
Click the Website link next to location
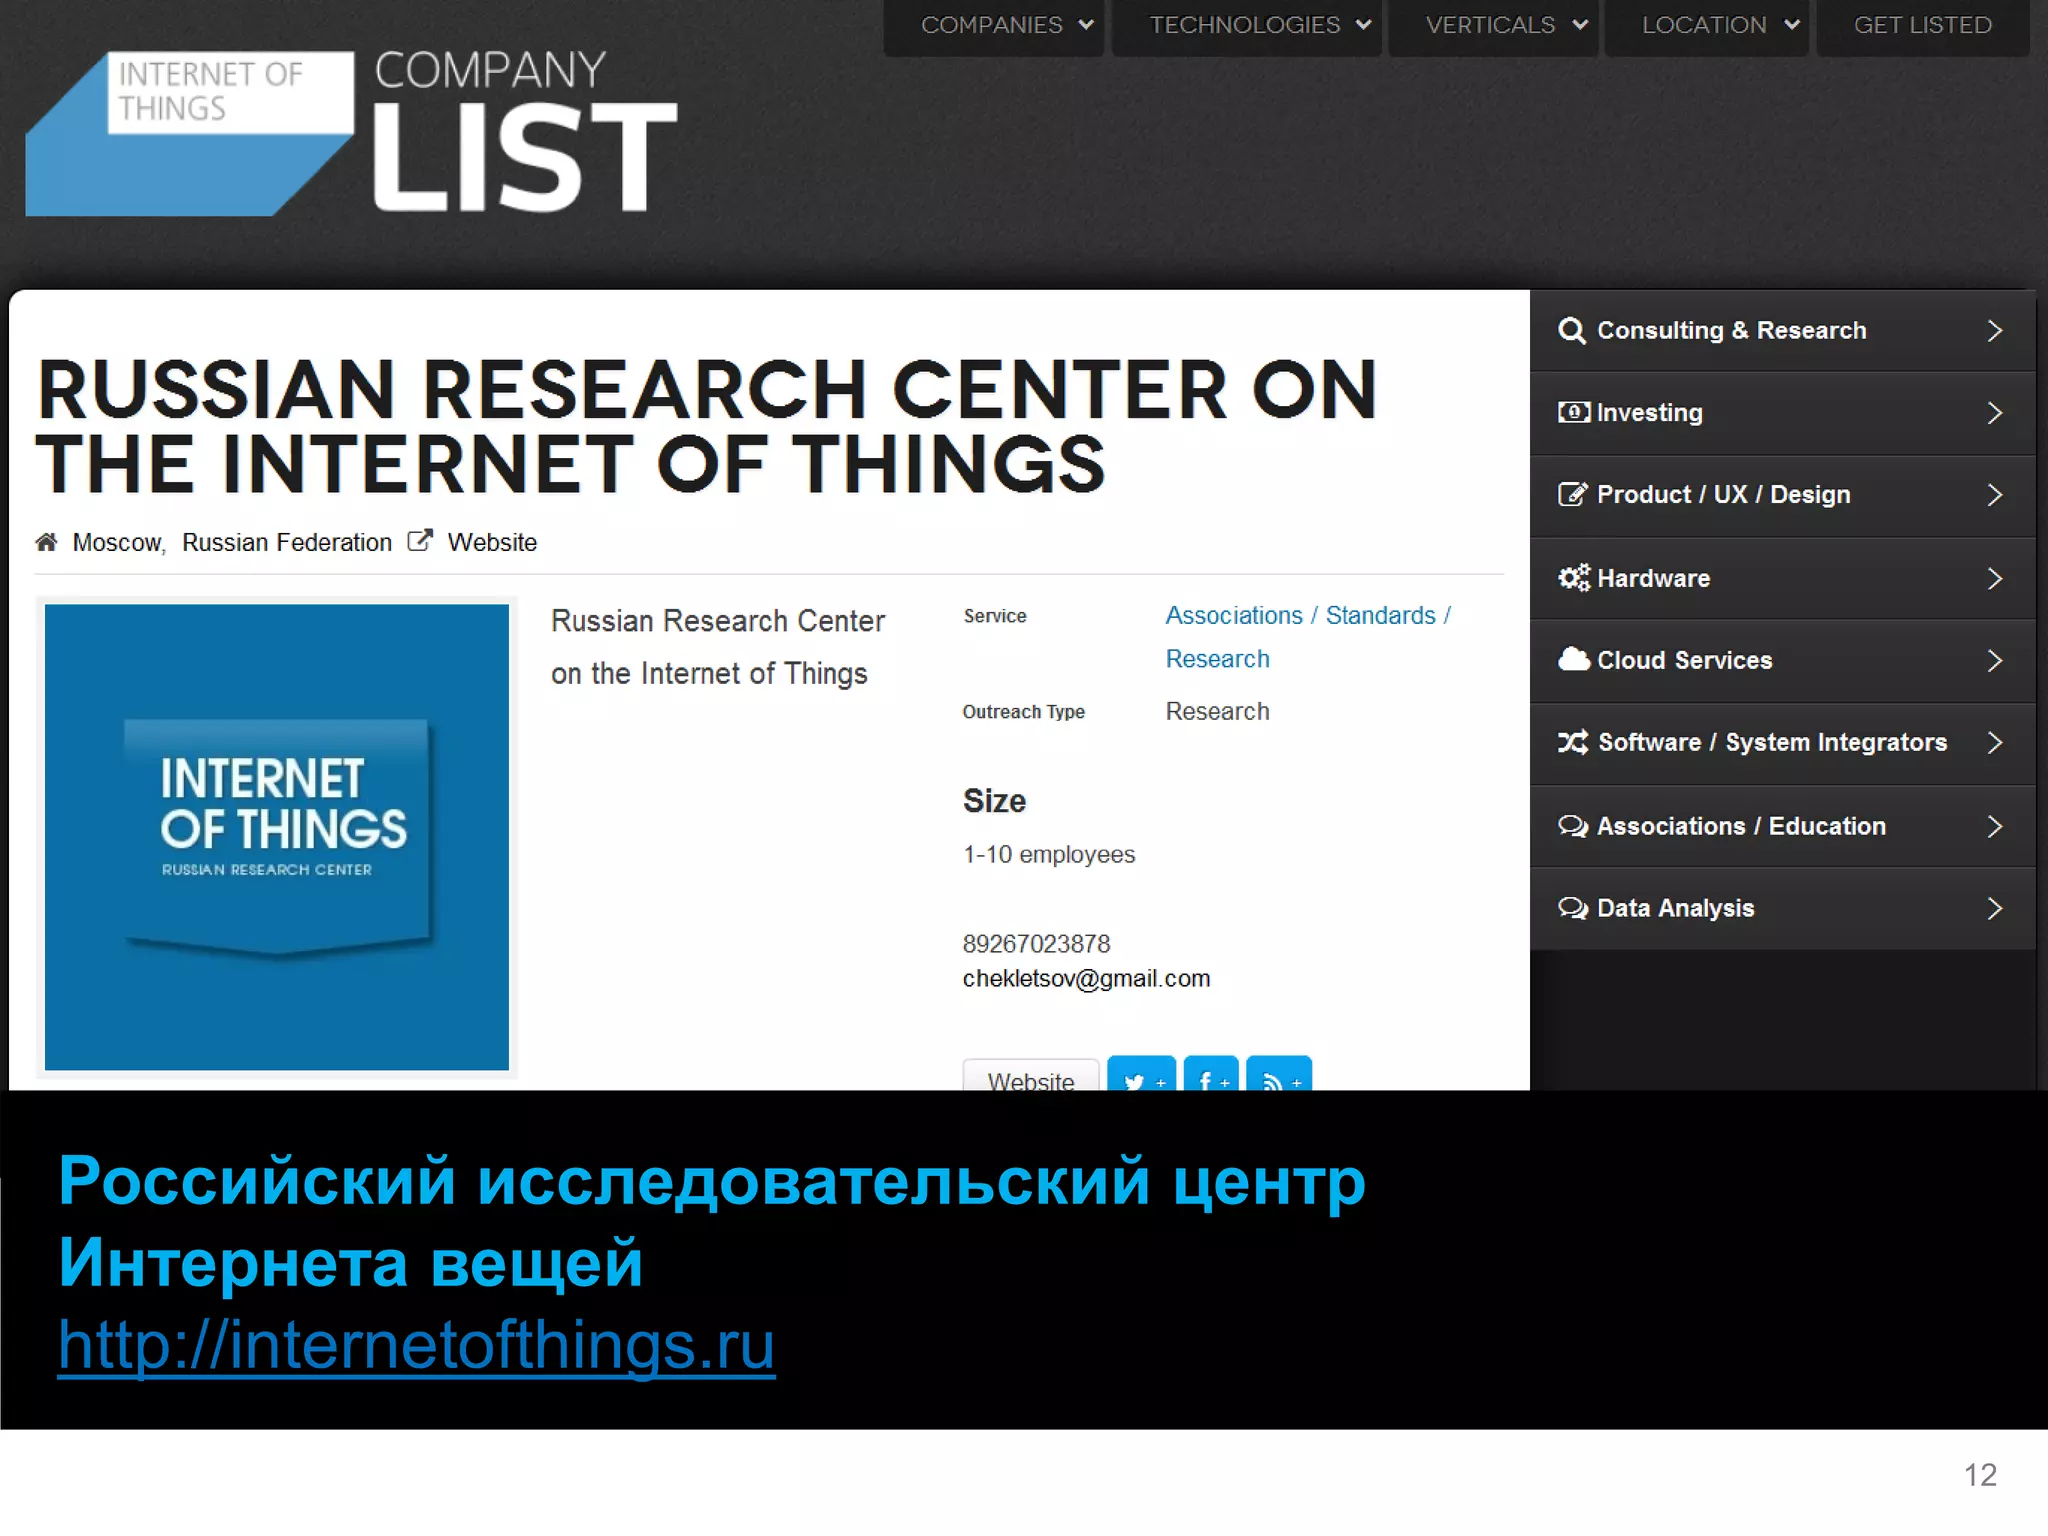click(492, 542)
